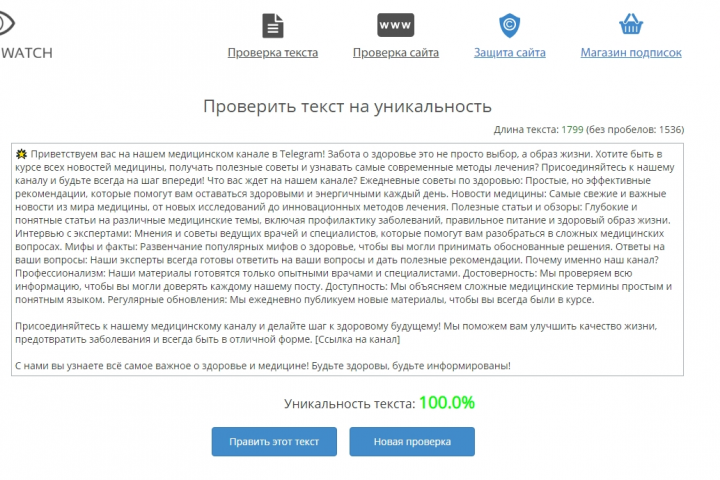Viewport: 720px width, 480px height.
Task: Open the Проверка сайта link
Action: tap(396, 53)
